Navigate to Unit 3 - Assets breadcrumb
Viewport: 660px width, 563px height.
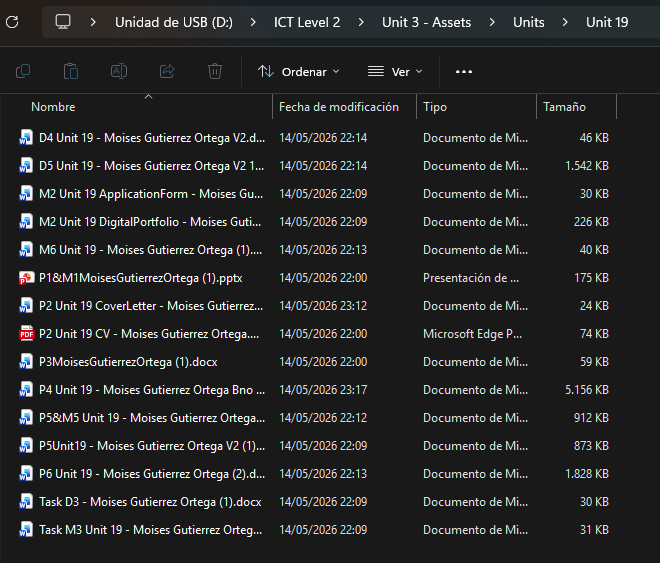[x=426, y=22]
